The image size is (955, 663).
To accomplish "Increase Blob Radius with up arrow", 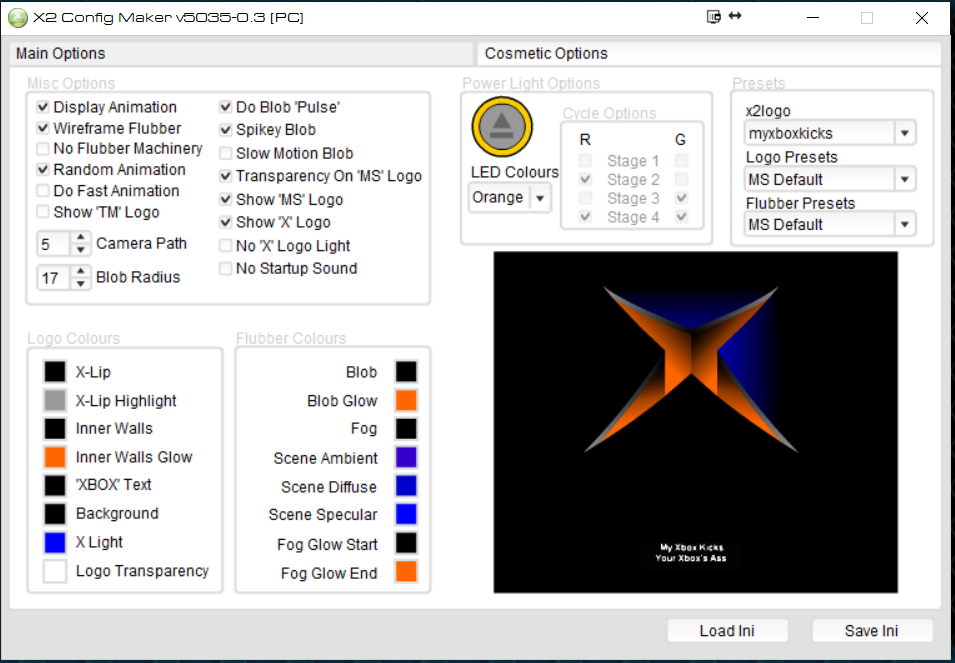I will click(x=80, y=272).
